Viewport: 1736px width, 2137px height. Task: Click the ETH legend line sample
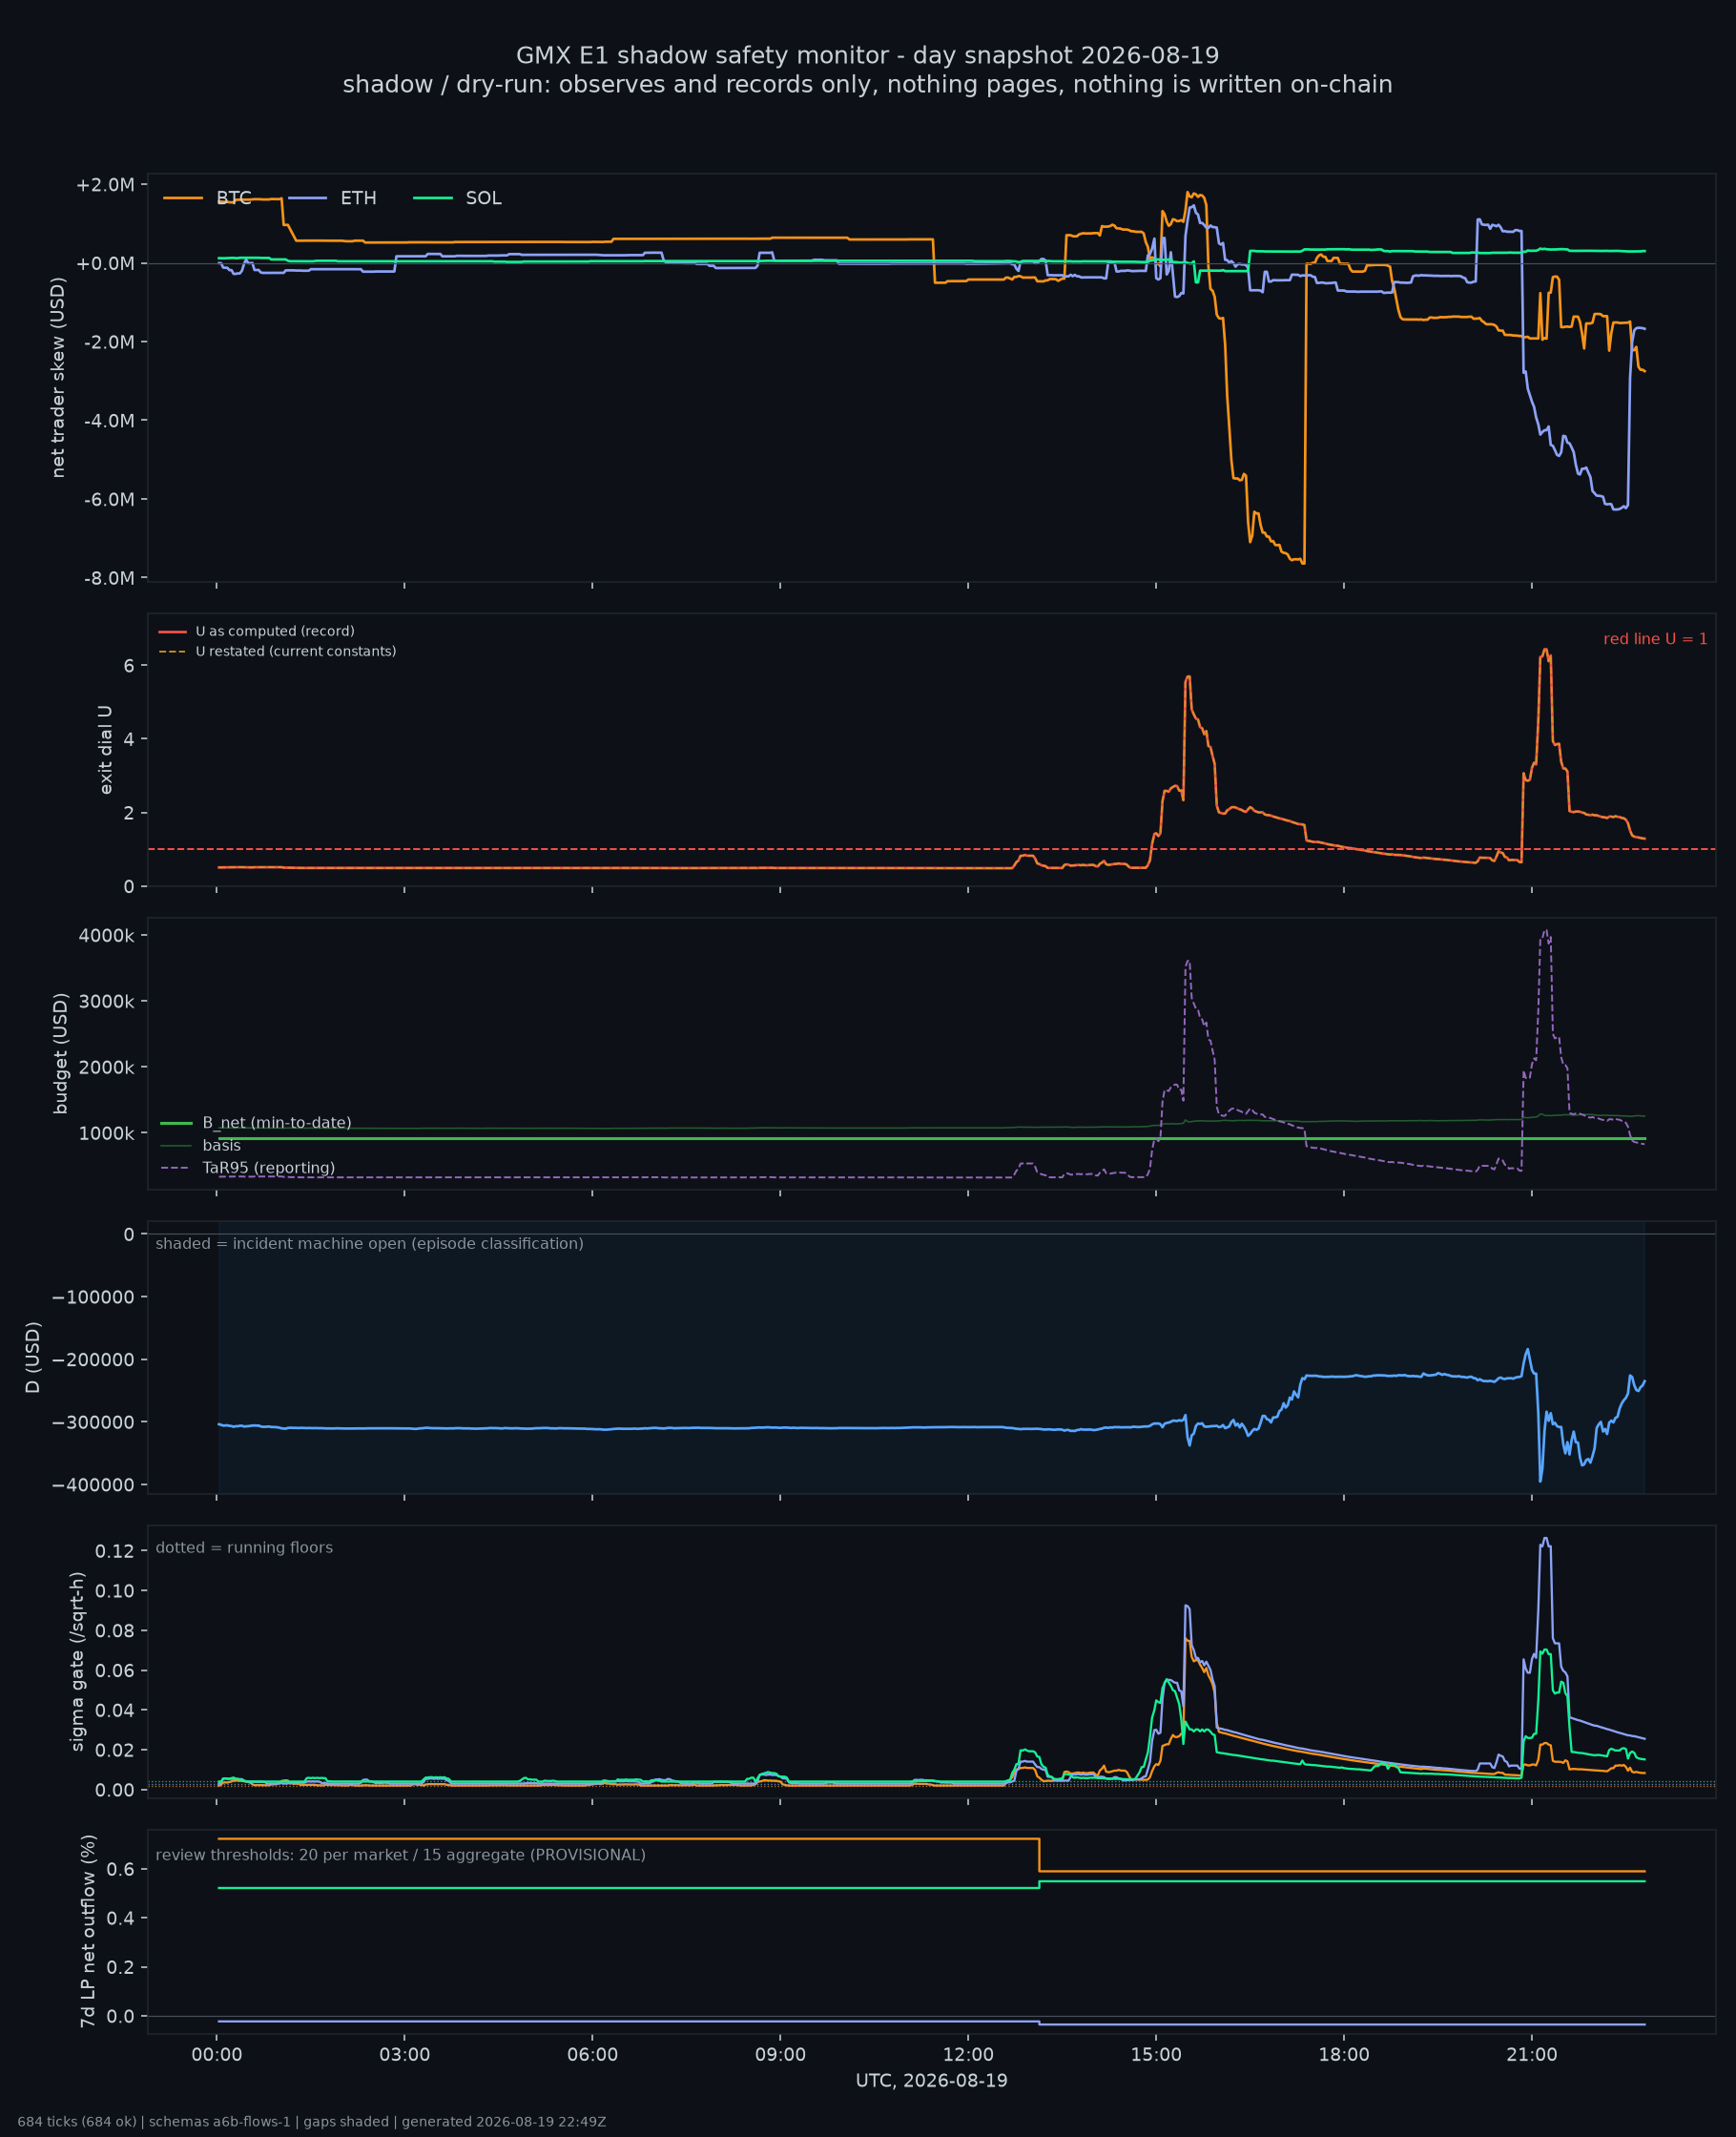tap(307, 198)
